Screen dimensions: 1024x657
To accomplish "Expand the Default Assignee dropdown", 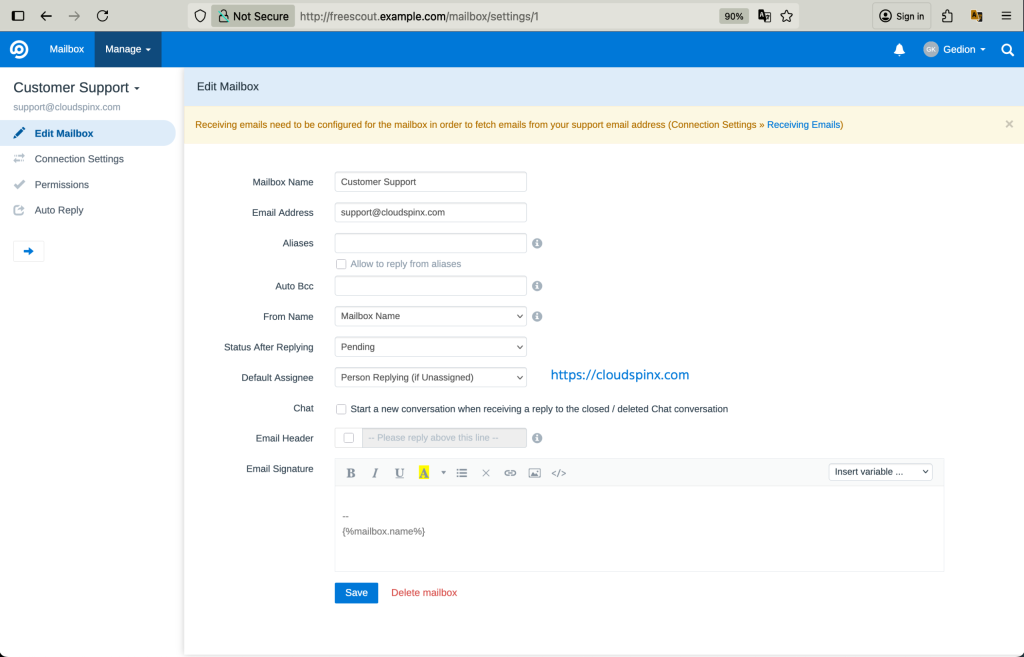I will click(430, 377).
